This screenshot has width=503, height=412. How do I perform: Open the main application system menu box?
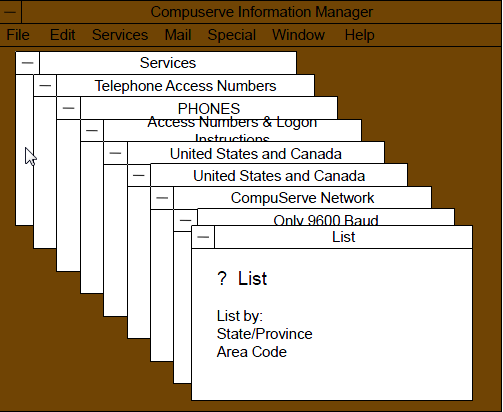11,12
